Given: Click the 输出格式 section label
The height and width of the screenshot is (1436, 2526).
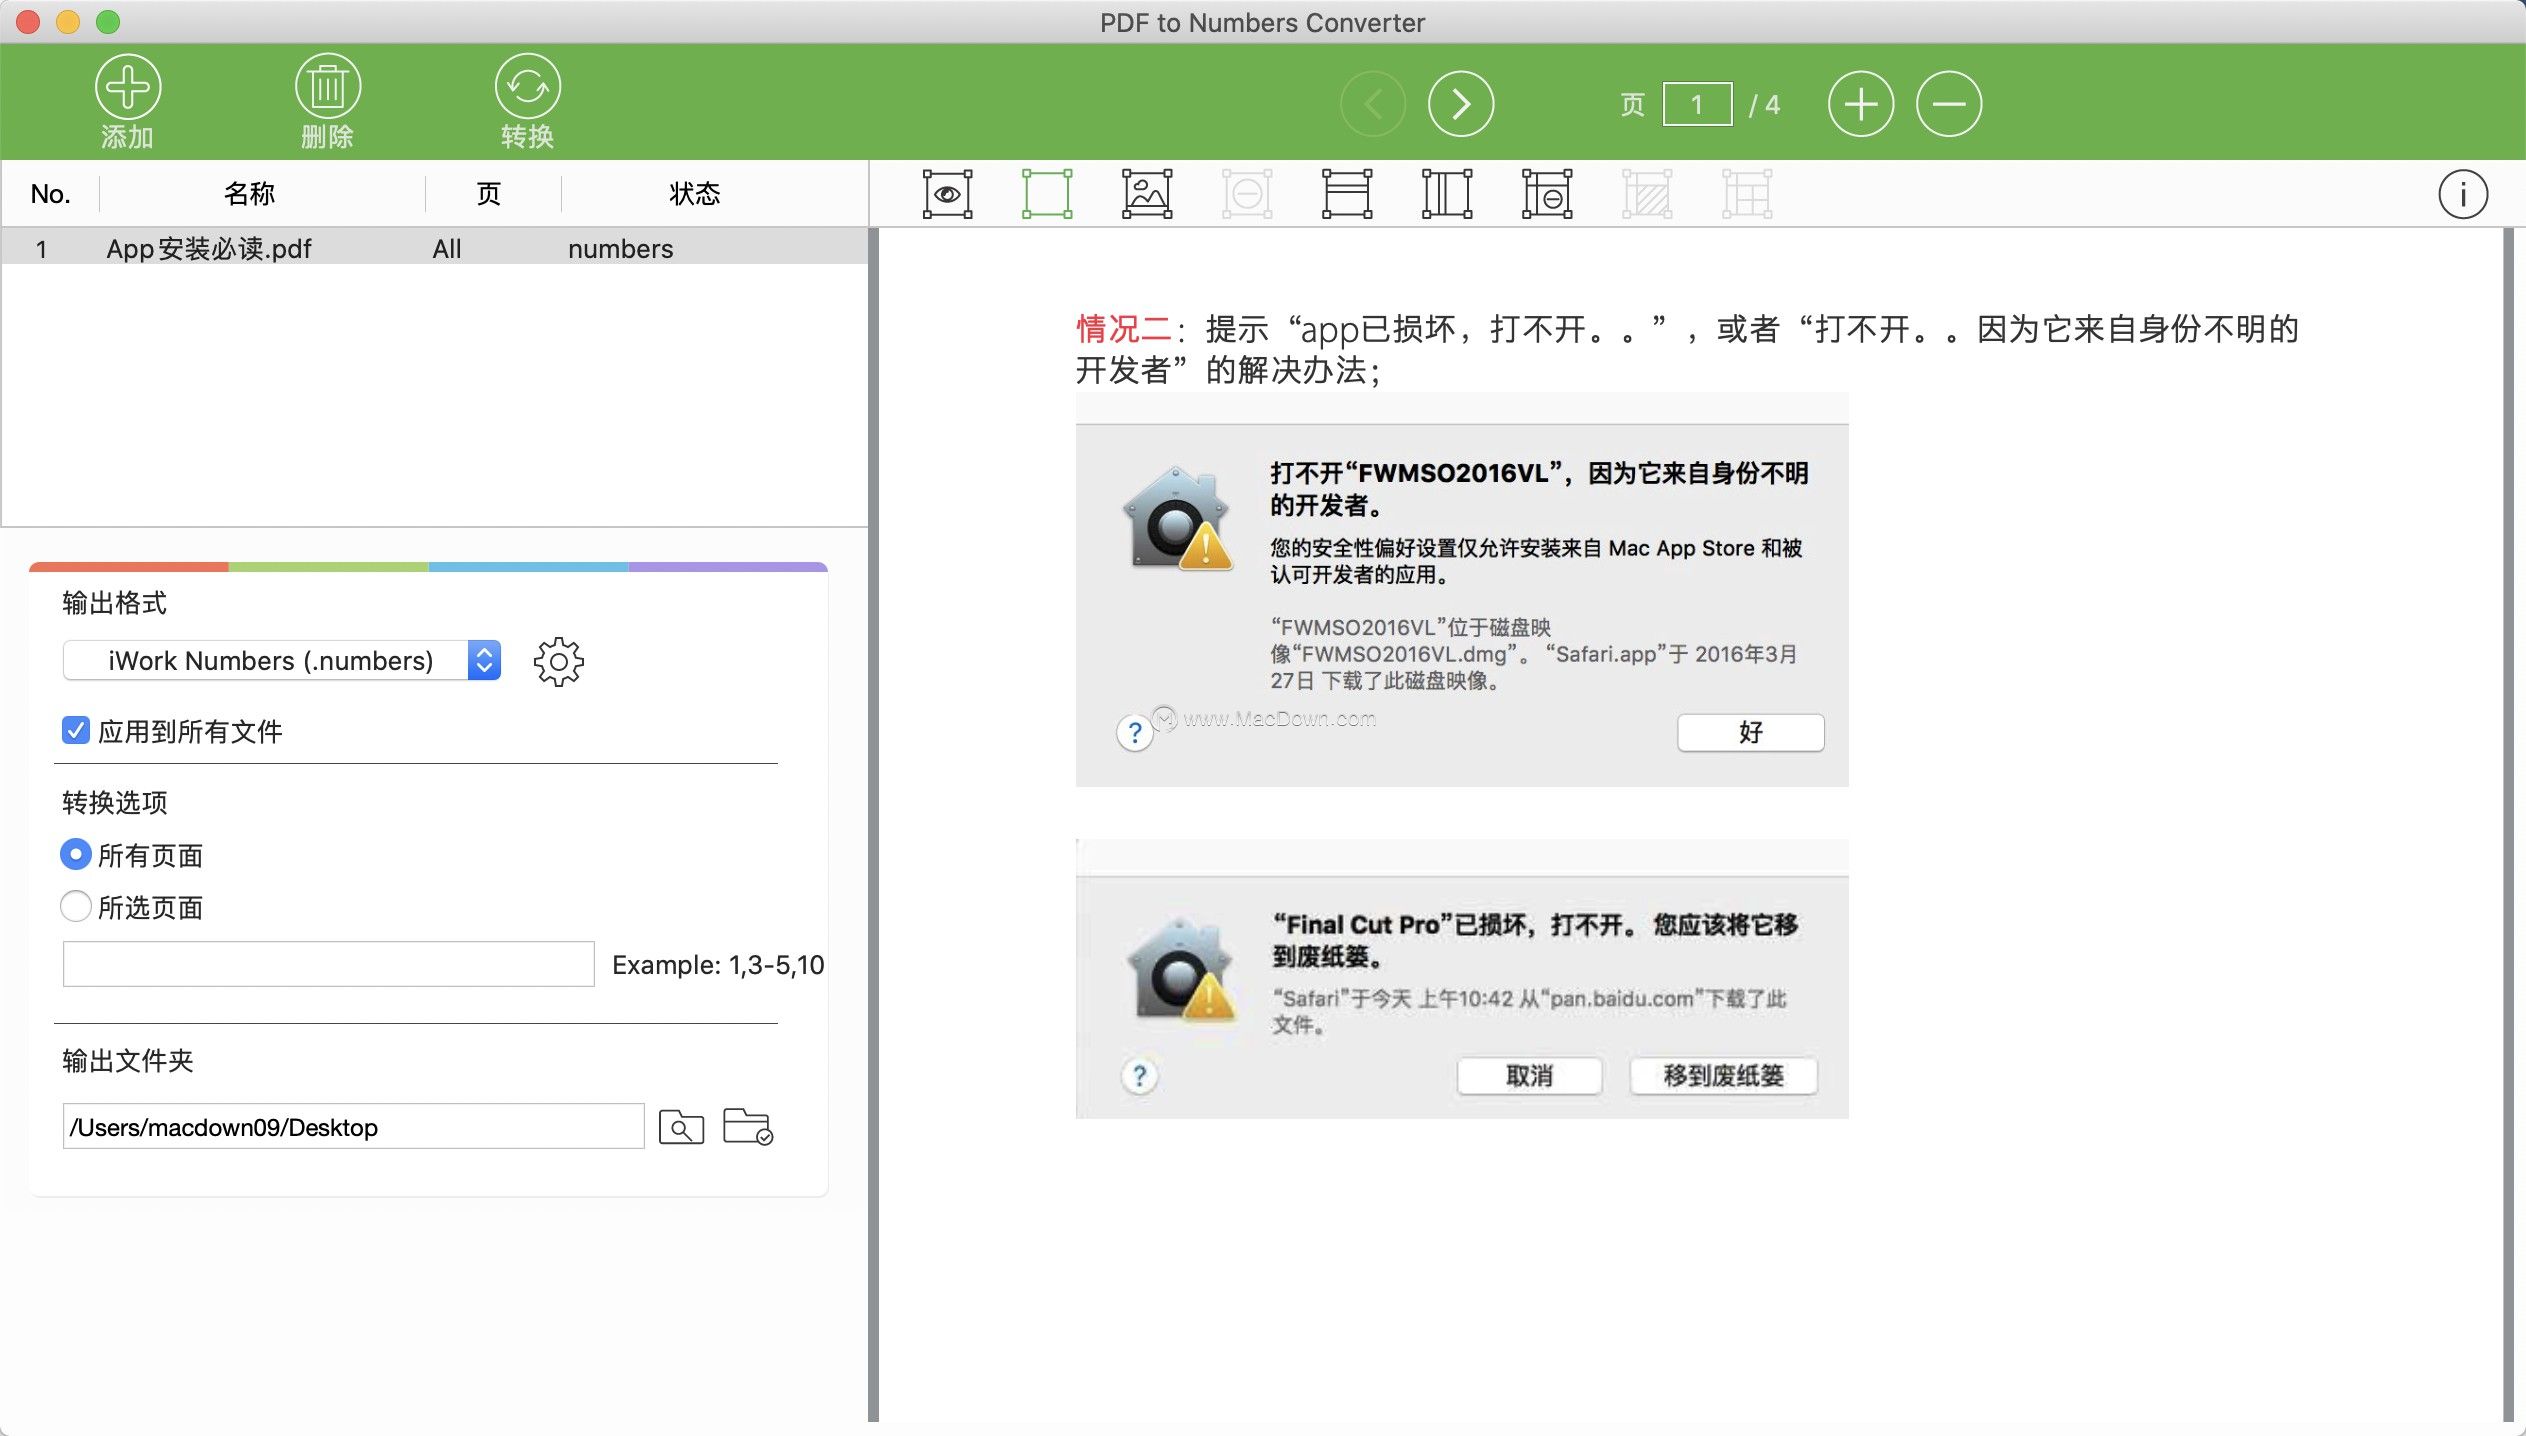Looking at the screenshot, I should [114, 603].
